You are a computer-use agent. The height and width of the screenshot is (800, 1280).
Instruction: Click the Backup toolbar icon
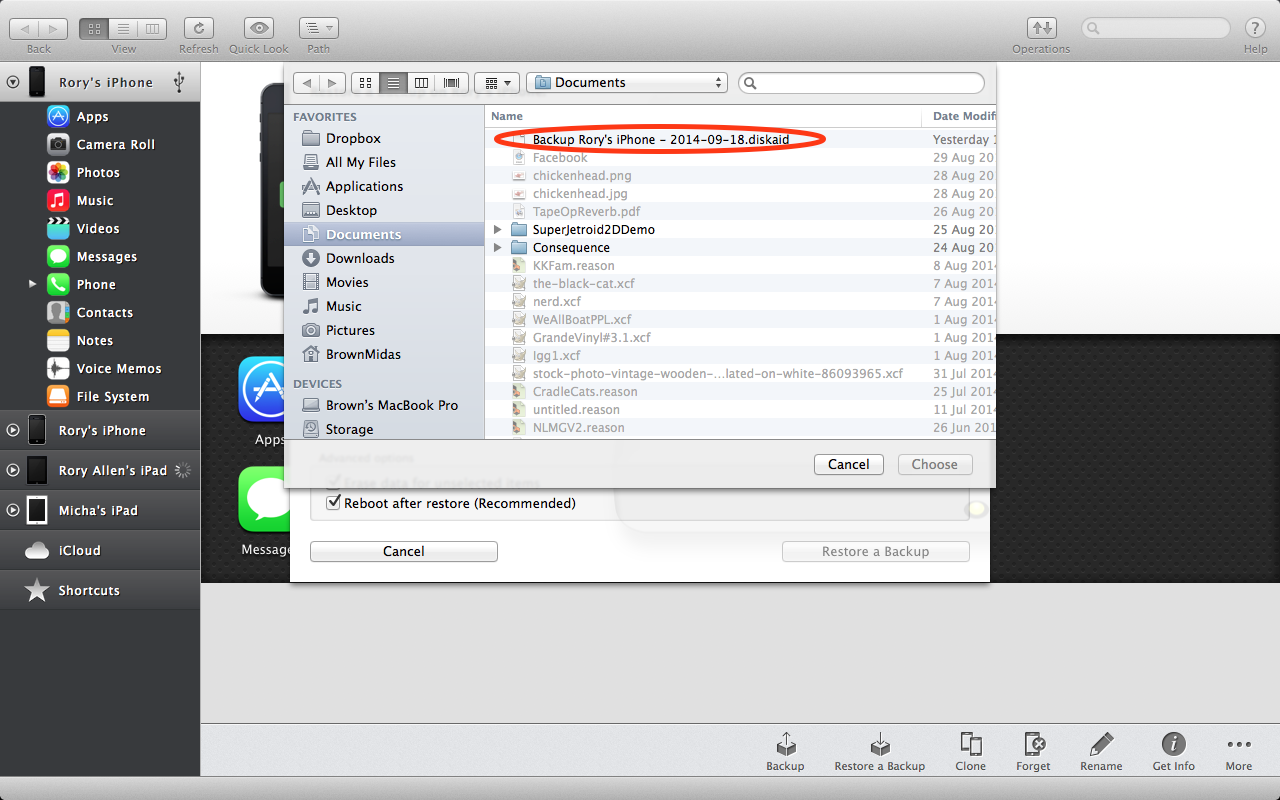(785, 751)
